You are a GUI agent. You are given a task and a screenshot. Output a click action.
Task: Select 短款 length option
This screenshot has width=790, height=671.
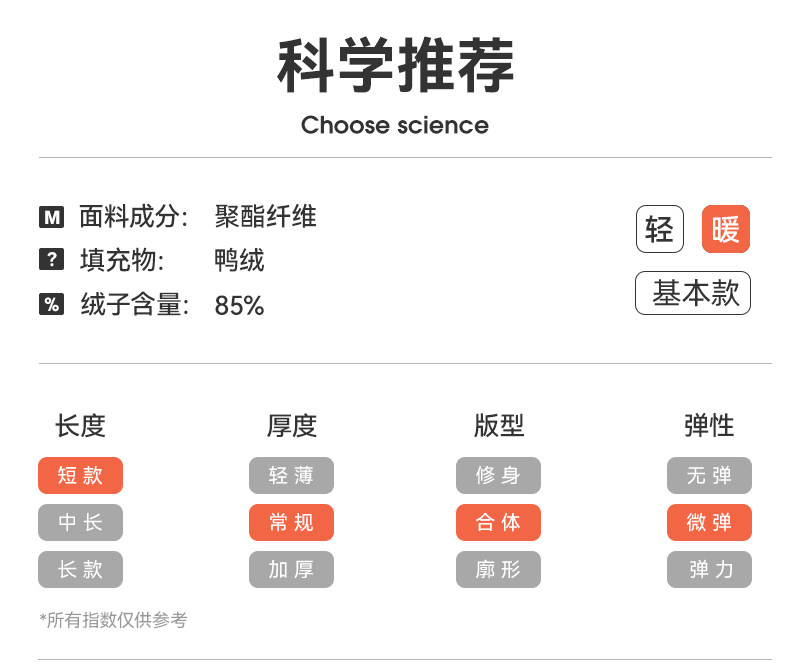[x=80, y=476]
